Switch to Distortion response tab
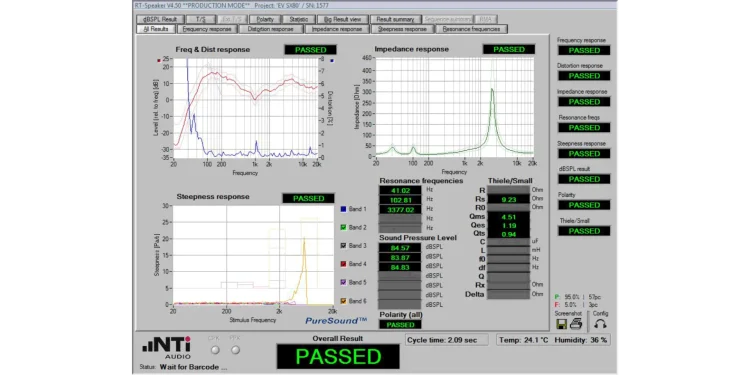Image resolution: width=750 pixels, height=375 pixels. (271, 29)
